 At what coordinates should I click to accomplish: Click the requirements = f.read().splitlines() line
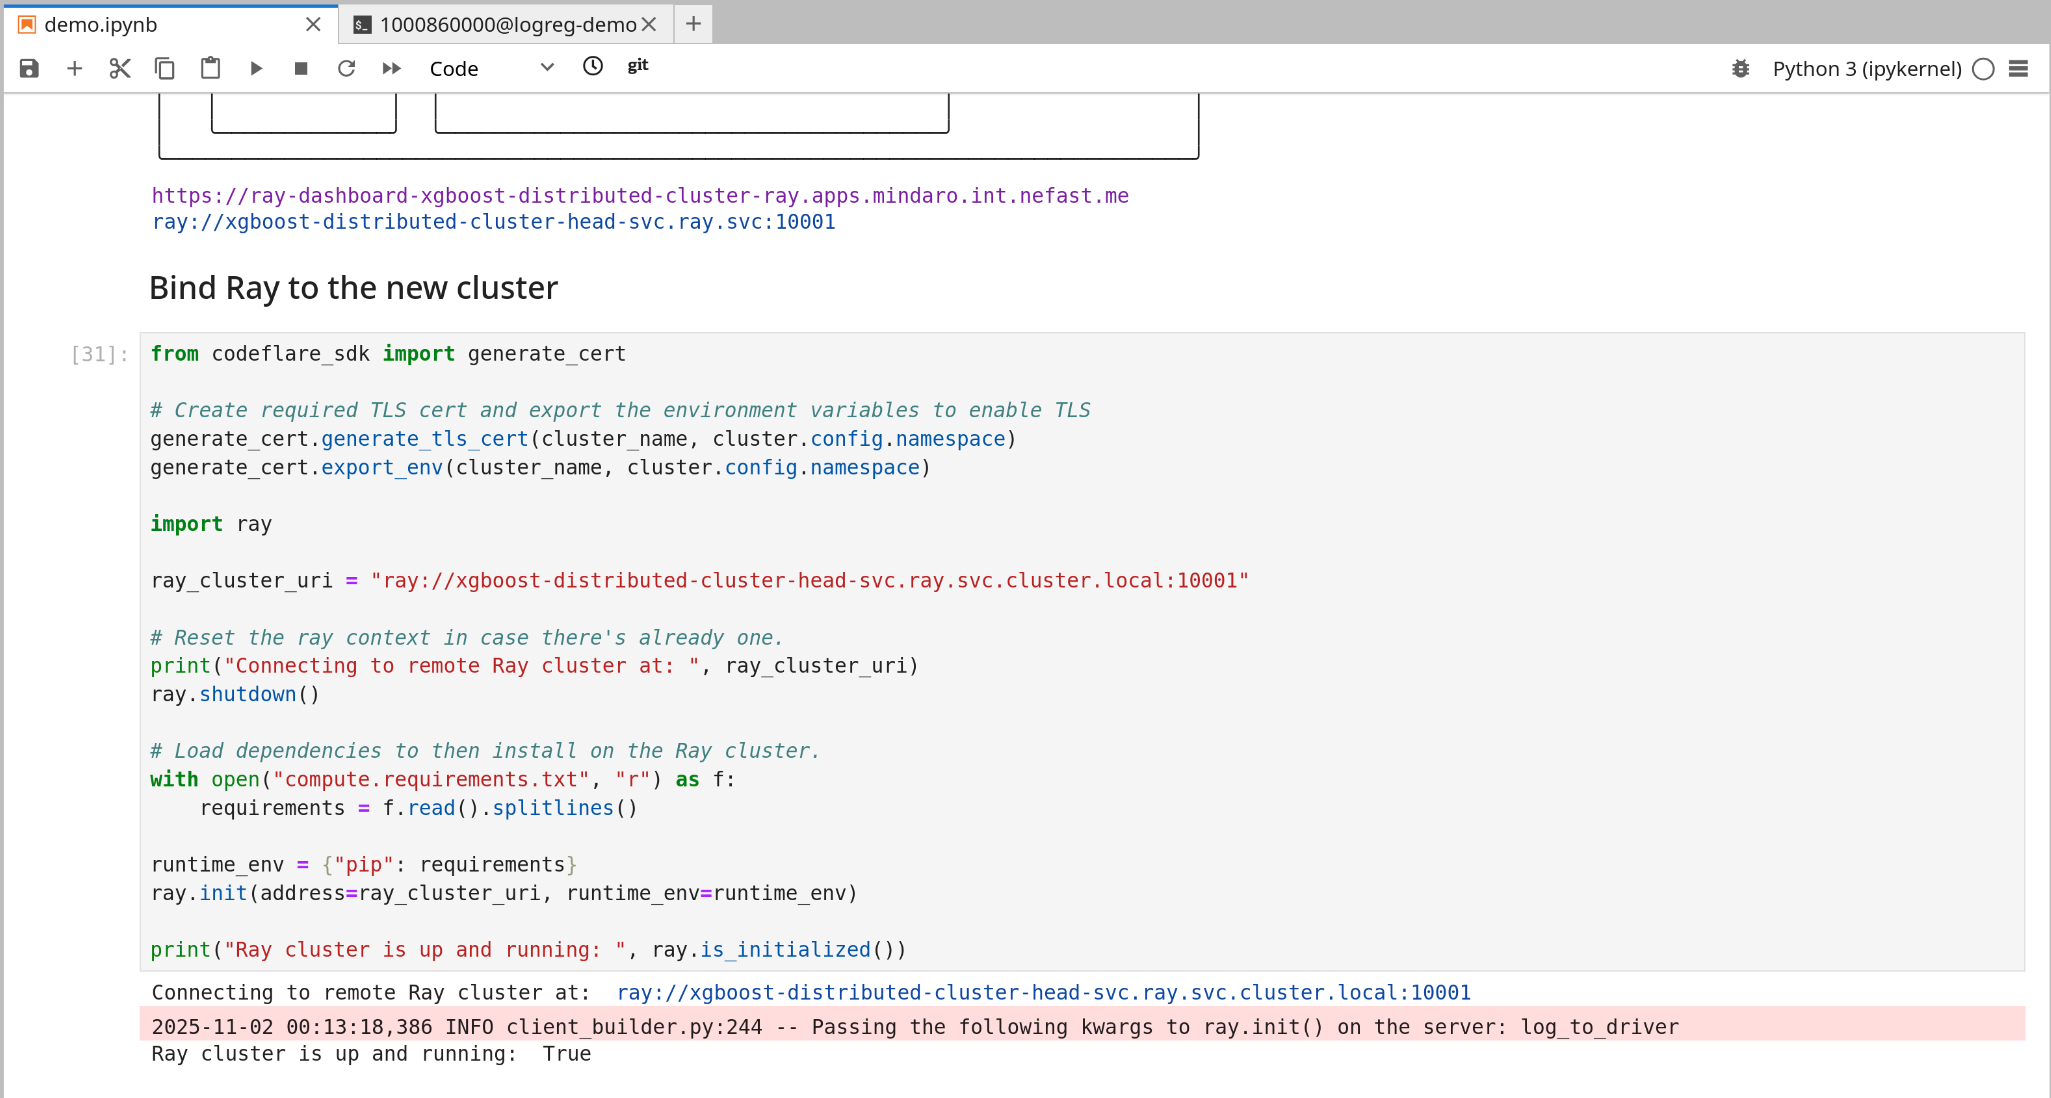click(418, 807)
